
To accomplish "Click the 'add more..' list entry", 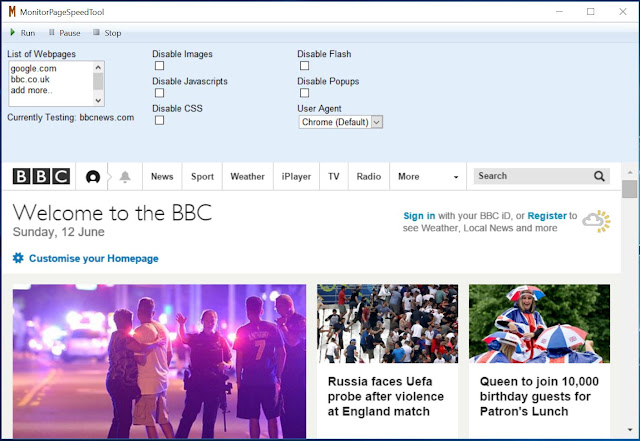I will point(31,90).
